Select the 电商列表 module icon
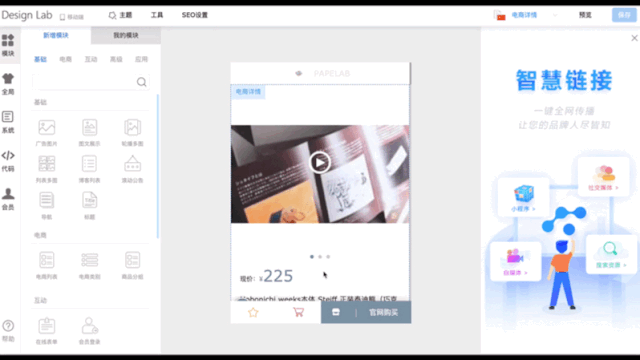The image size is (640, 360). tap(47, 265)
